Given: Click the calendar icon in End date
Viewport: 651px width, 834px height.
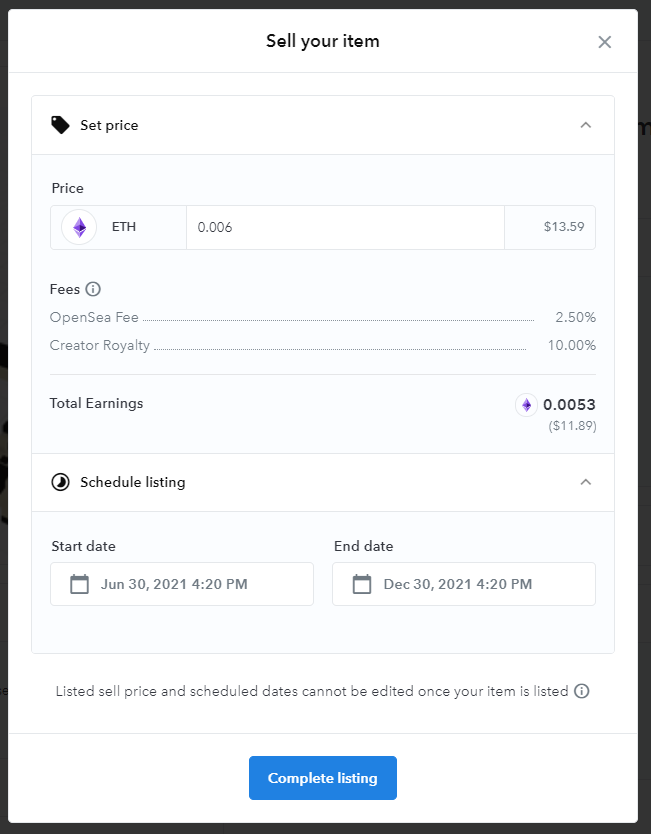Looking at the screenshot, I should point(362,584).
